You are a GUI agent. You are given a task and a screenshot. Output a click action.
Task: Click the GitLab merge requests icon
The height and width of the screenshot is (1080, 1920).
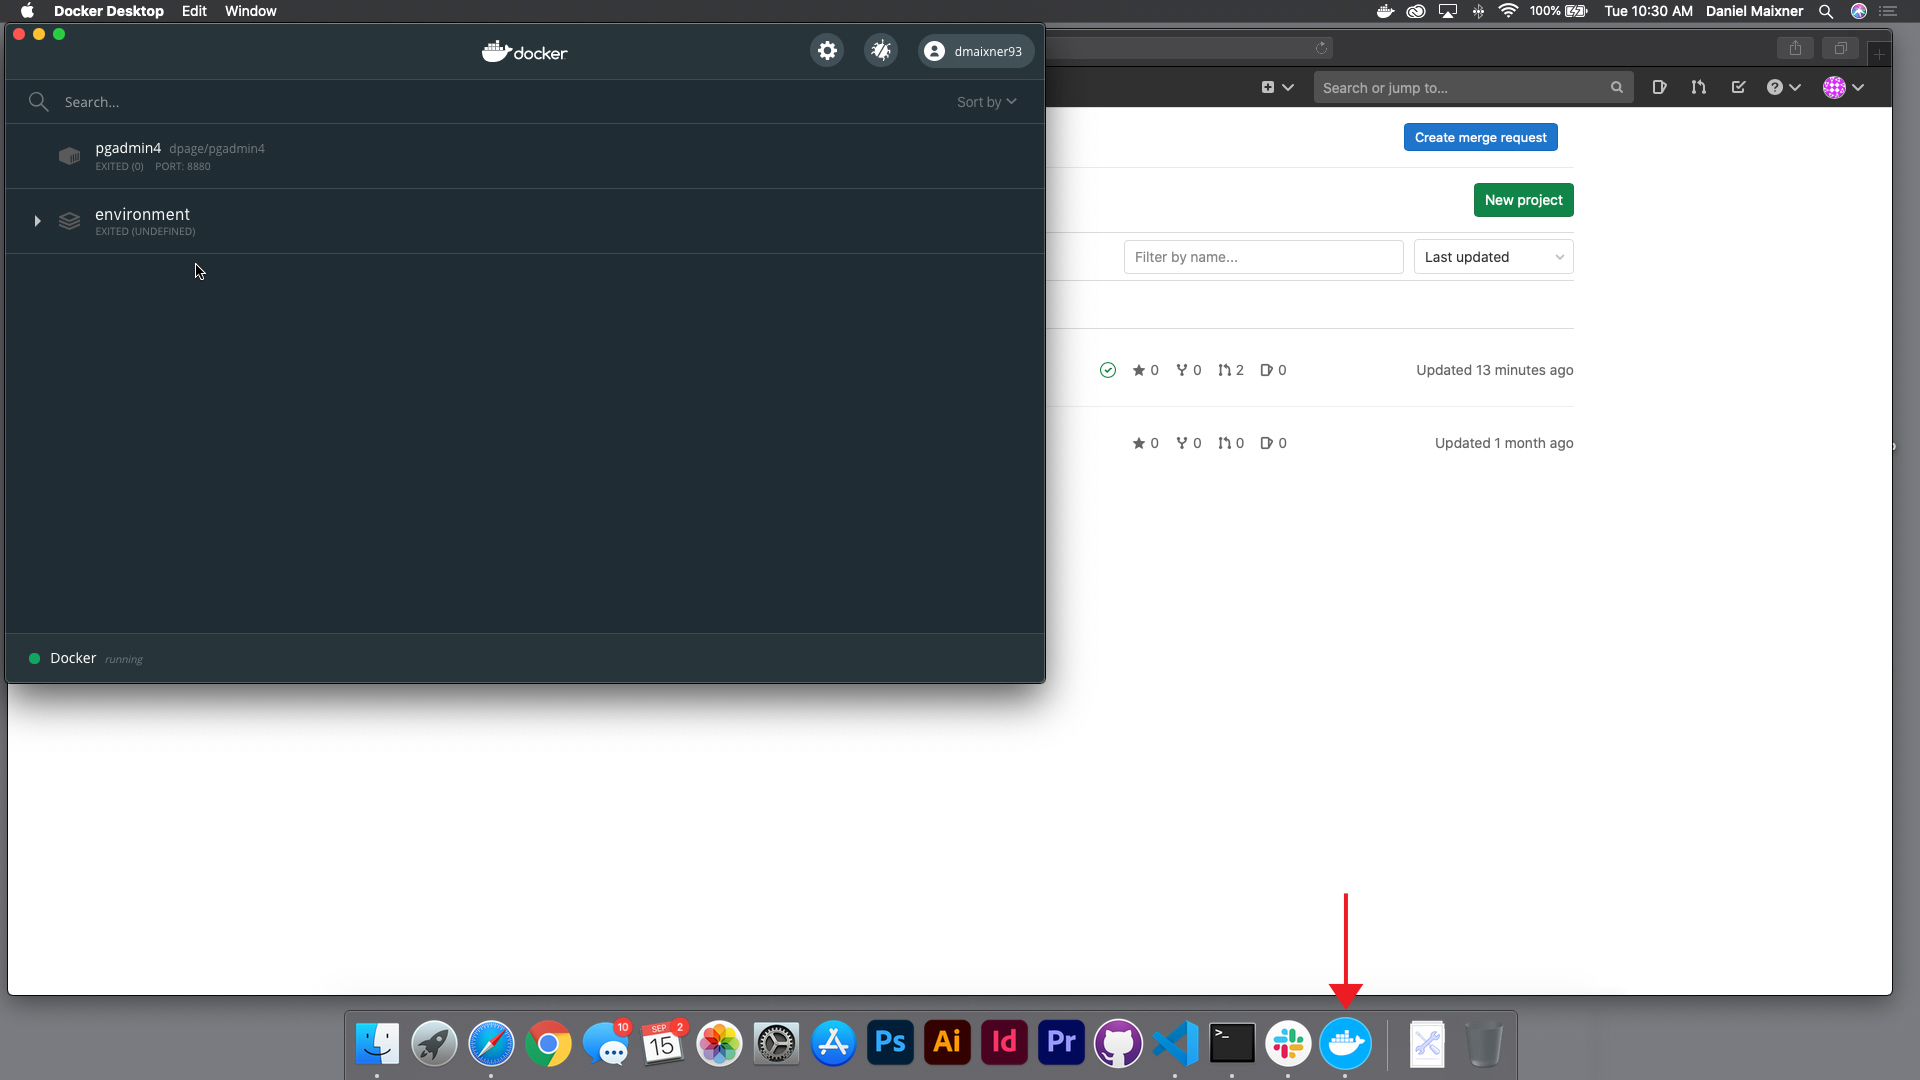(1698, 87)
